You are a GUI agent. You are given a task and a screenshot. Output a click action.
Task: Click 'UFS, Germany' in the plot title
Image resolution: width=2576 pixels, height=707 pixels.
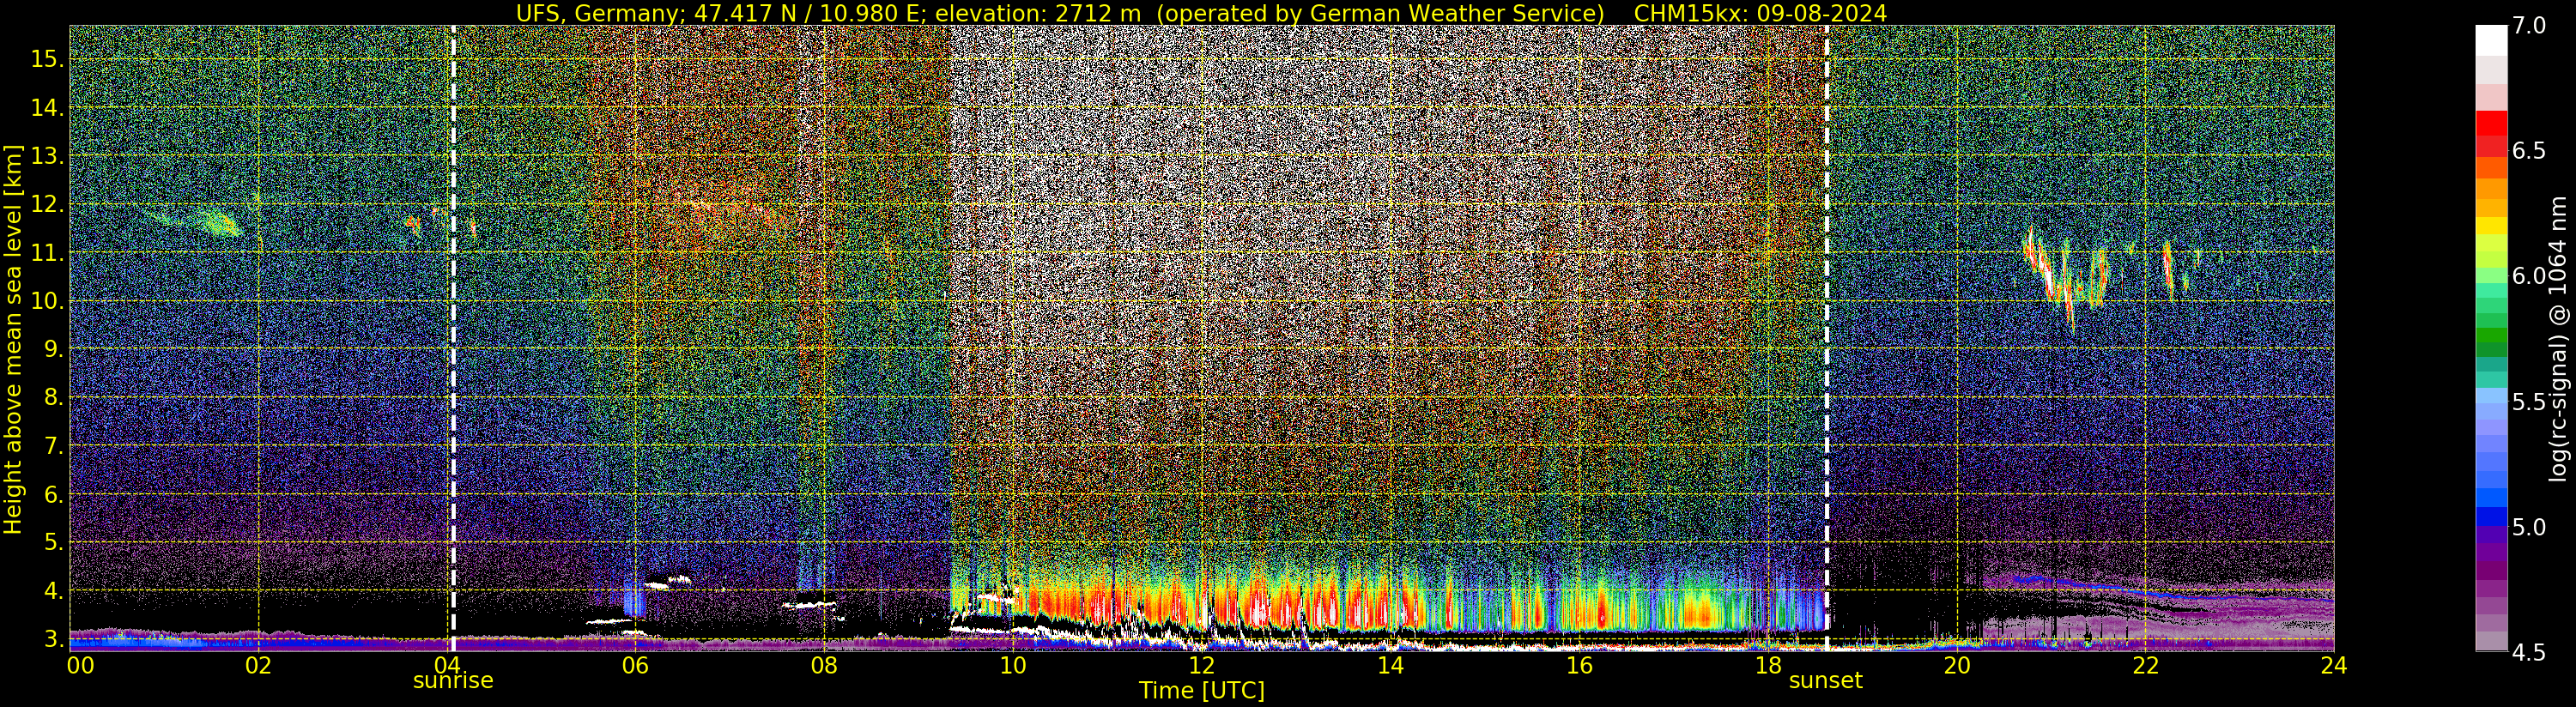601,13
